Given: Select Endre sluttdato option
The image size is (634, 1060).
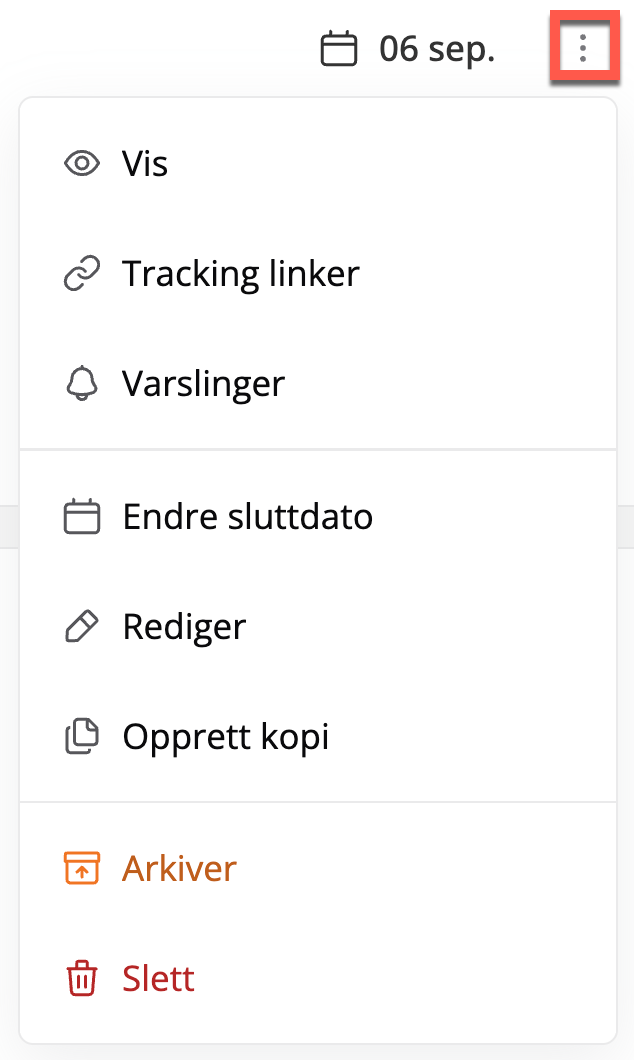Looking at the screenshot, I should 318,517.
